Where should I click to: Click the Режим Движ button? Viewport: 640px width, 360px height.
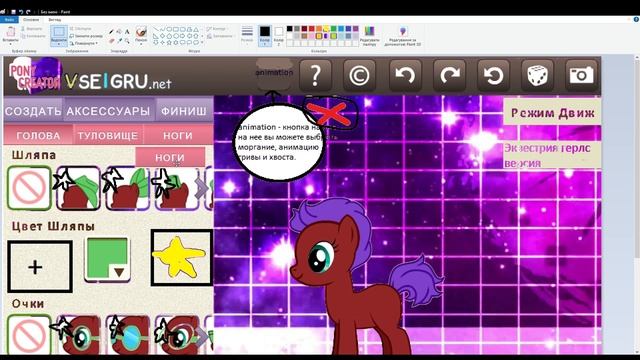[552, 112]
